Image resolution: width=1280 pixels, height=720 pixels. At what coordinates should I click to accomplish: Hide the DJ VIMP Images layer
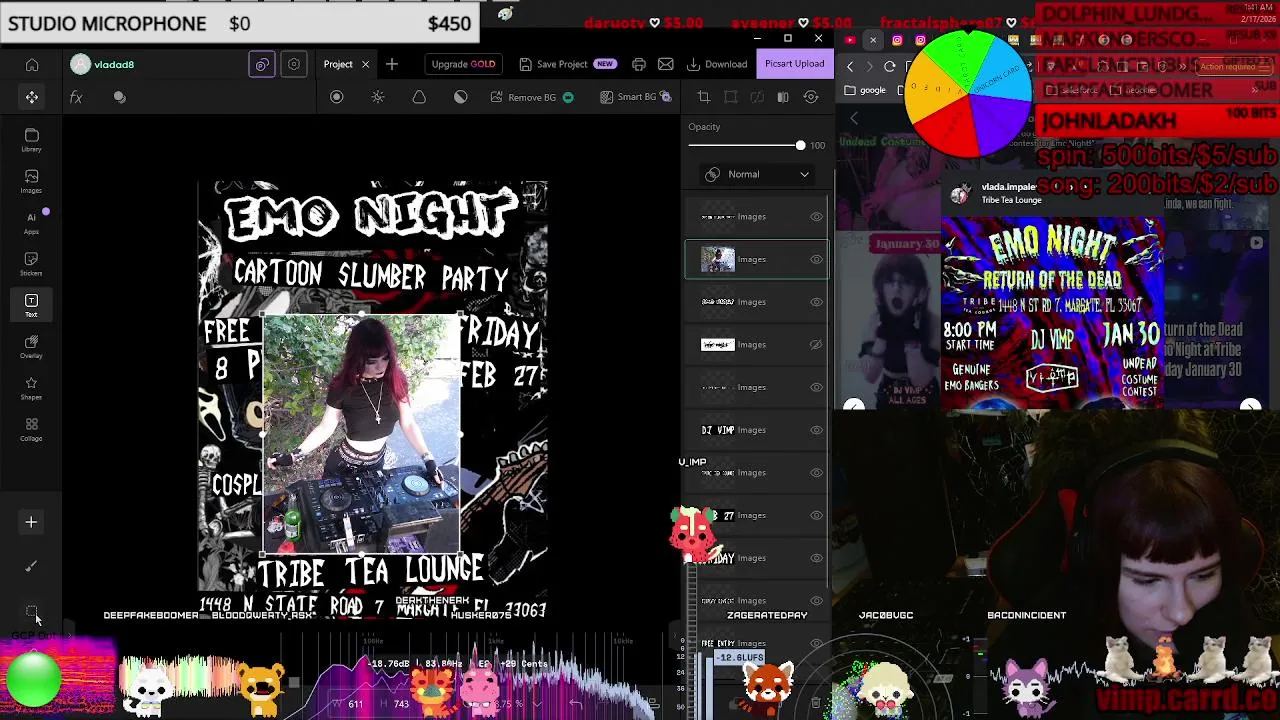click(816, 430)
